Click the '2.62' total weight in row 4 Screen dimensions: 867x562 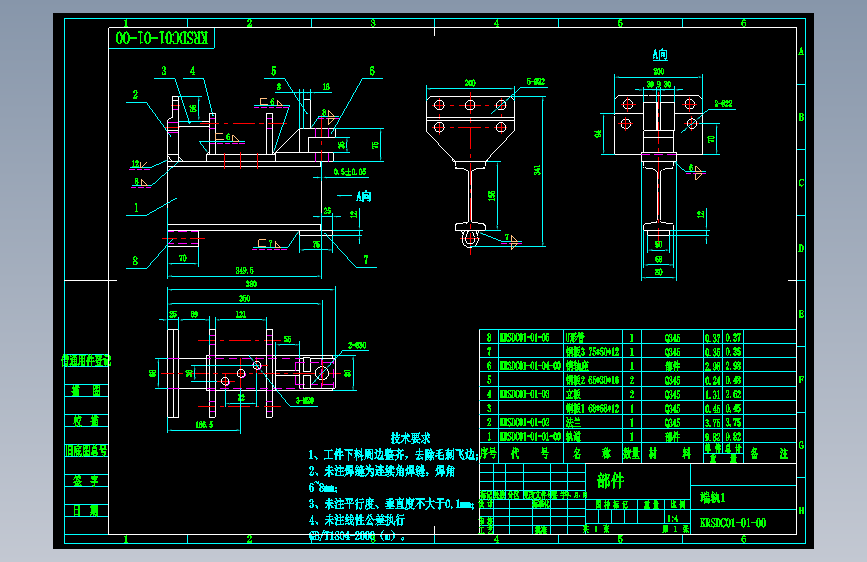(x=733, y=394)
